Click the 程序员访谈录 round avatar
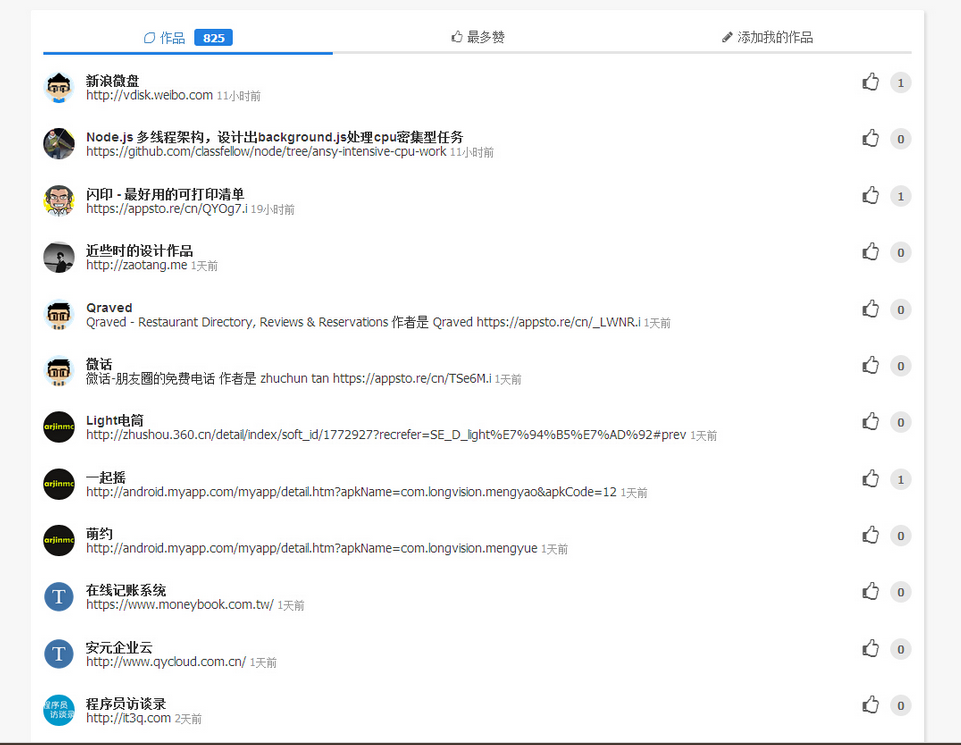This screenshot has width=961, height=745. tap(59, 710)
